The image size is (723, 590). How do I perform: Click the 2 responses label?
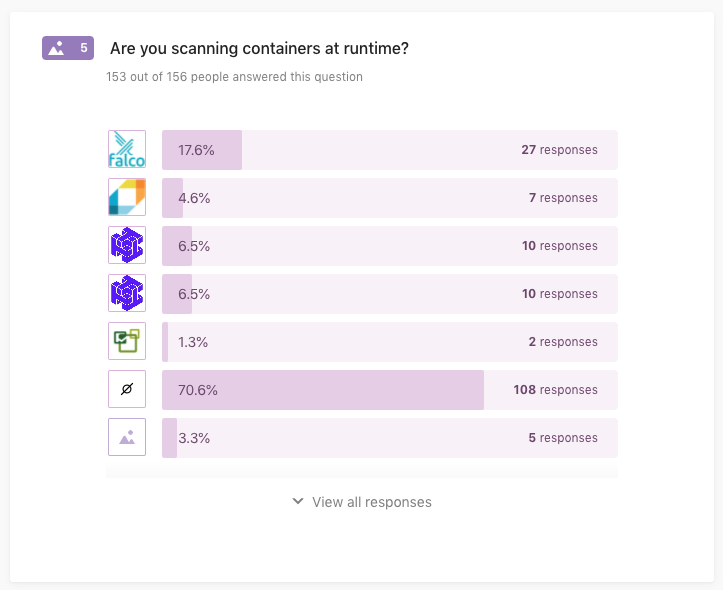(563, 342)
